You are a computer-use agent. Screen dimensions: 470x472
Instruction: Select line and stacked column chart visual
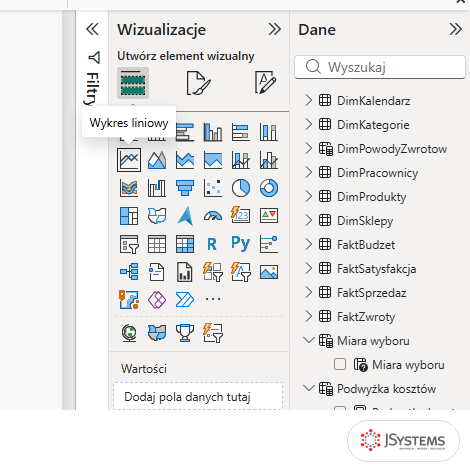point(241,160)
